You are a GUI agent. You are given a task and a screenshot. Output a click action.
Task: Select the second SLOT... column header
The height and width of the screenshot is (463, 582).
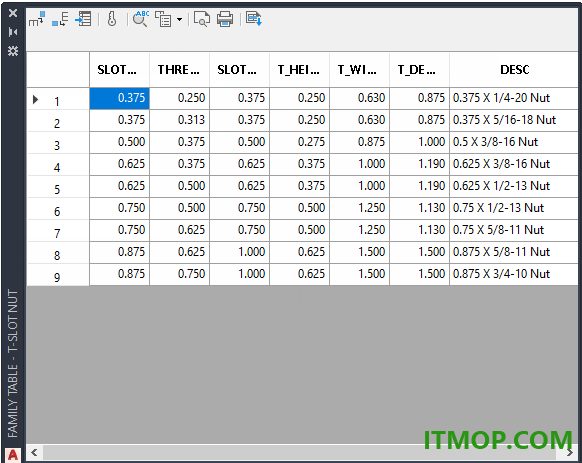click(x=240, y=70)
